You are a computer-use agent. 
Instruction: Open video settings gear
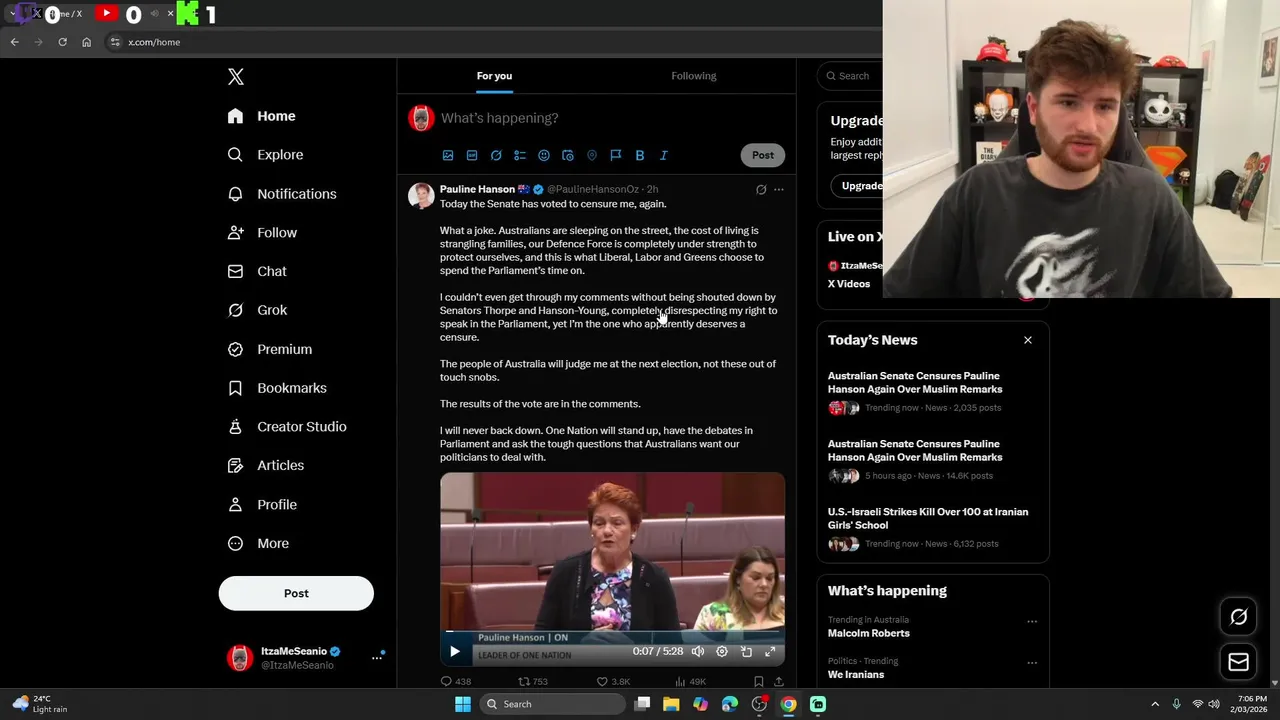[722, 652]
